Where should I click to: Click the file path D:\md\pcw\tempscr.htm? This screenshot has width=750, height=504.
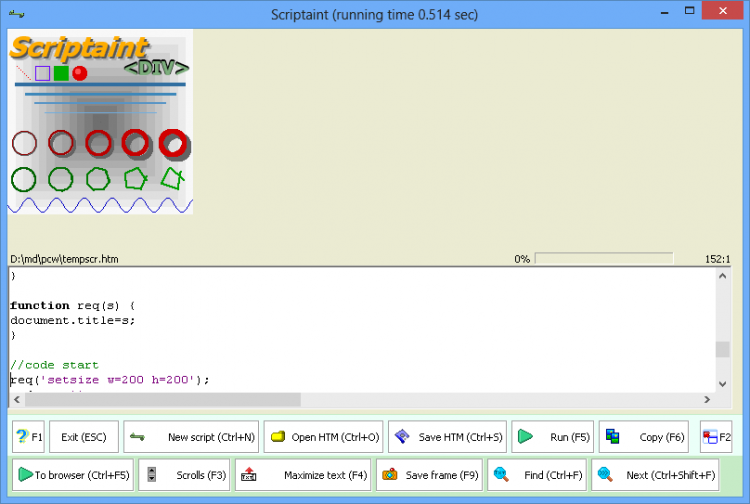[x=64, y=259]
